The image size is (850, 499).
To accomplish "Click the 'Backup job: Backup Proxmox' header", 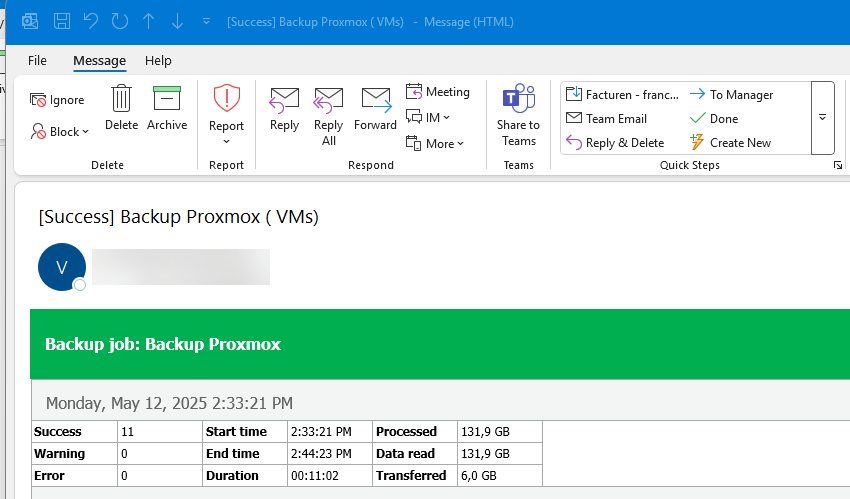I will click(x=163, y=344).
